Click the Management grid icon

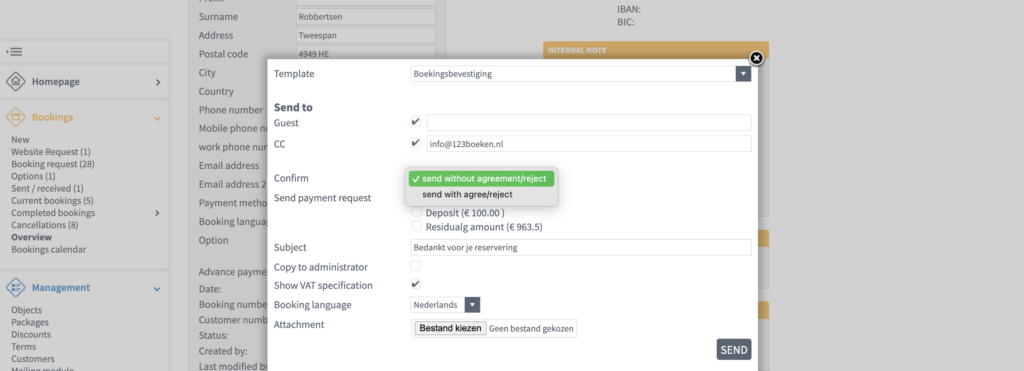coord(16,287)
